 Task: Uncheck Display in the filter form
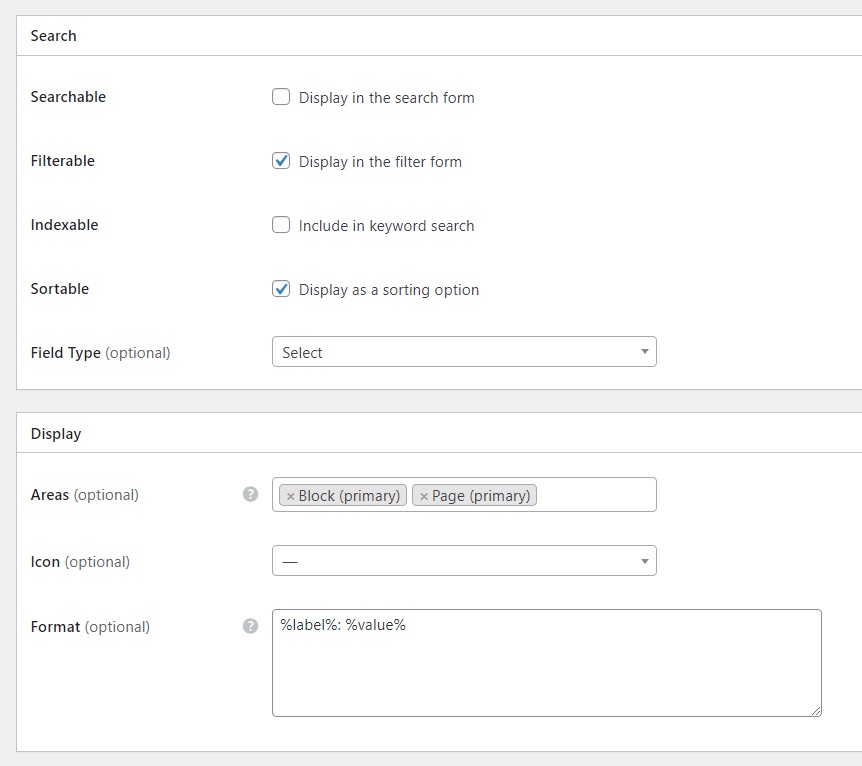(281, 161)
